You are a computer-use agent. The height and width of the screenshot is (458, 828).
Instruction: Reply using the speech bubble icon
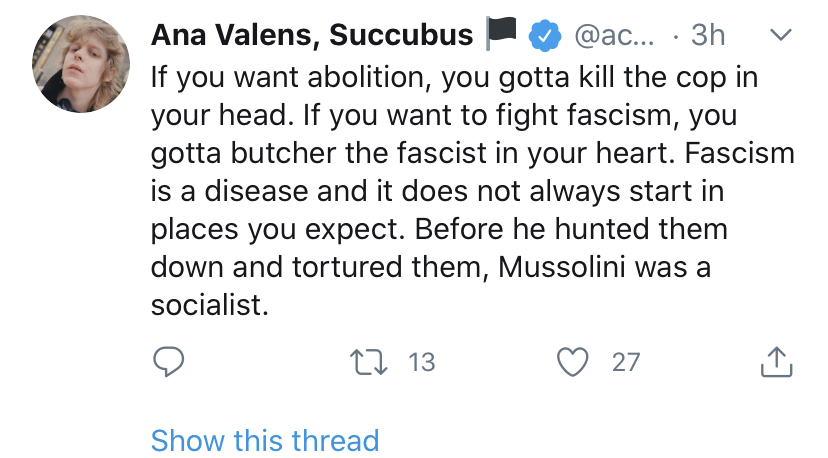coord(170,361)
